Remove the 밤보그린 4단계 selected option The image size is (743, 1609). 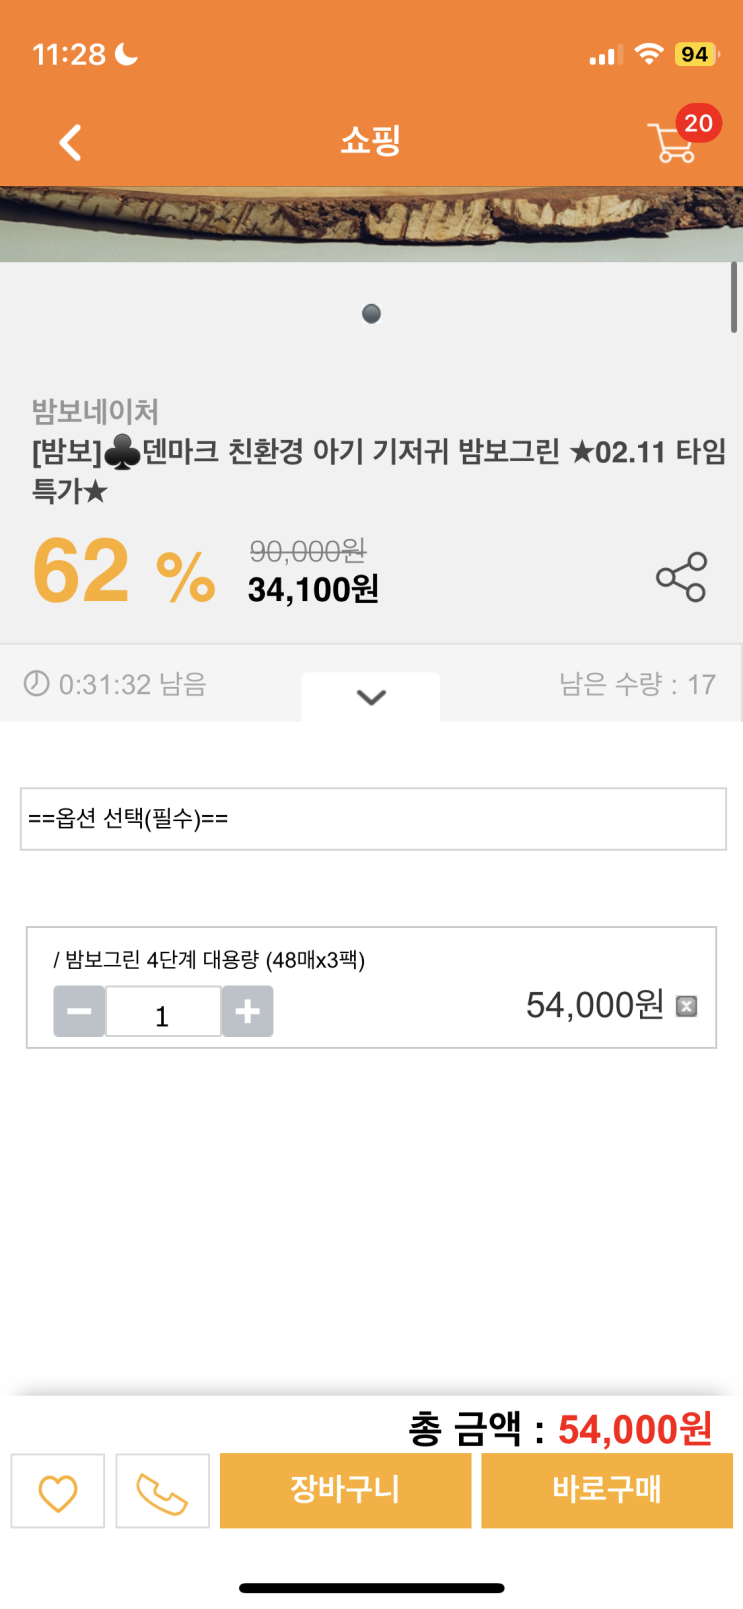click(x=686, y=1006)
